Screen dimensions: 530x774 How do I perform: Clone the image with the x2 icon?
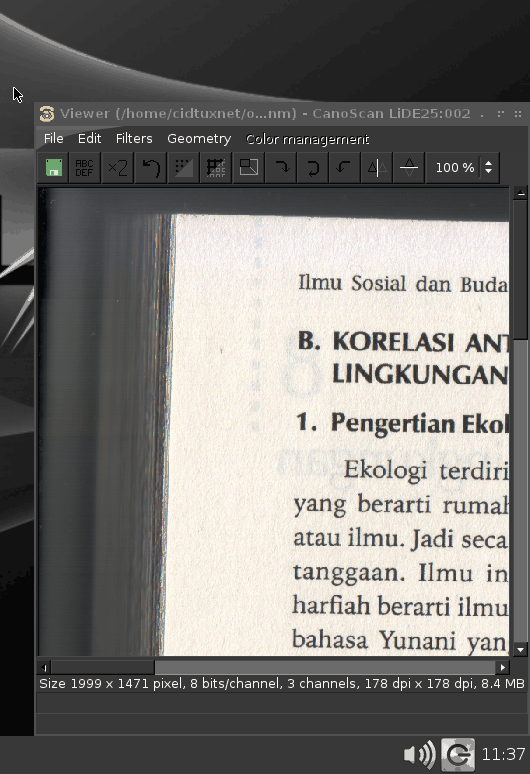[117, 168]
